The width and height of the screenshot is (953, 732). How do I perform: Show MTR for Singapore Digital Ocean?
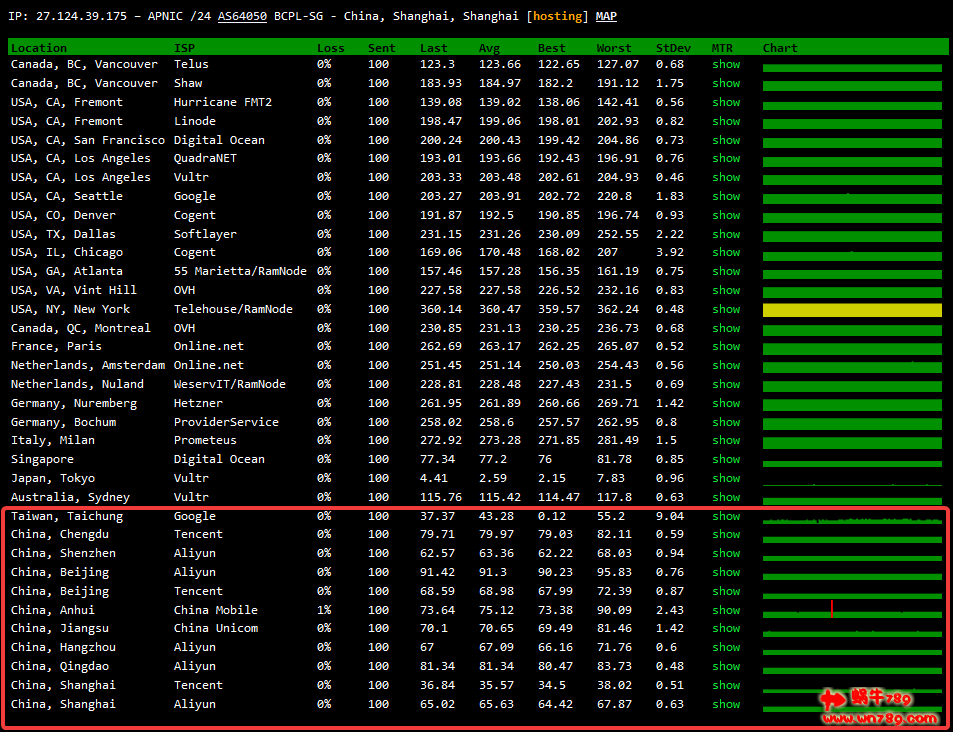[x=726, y=459]
